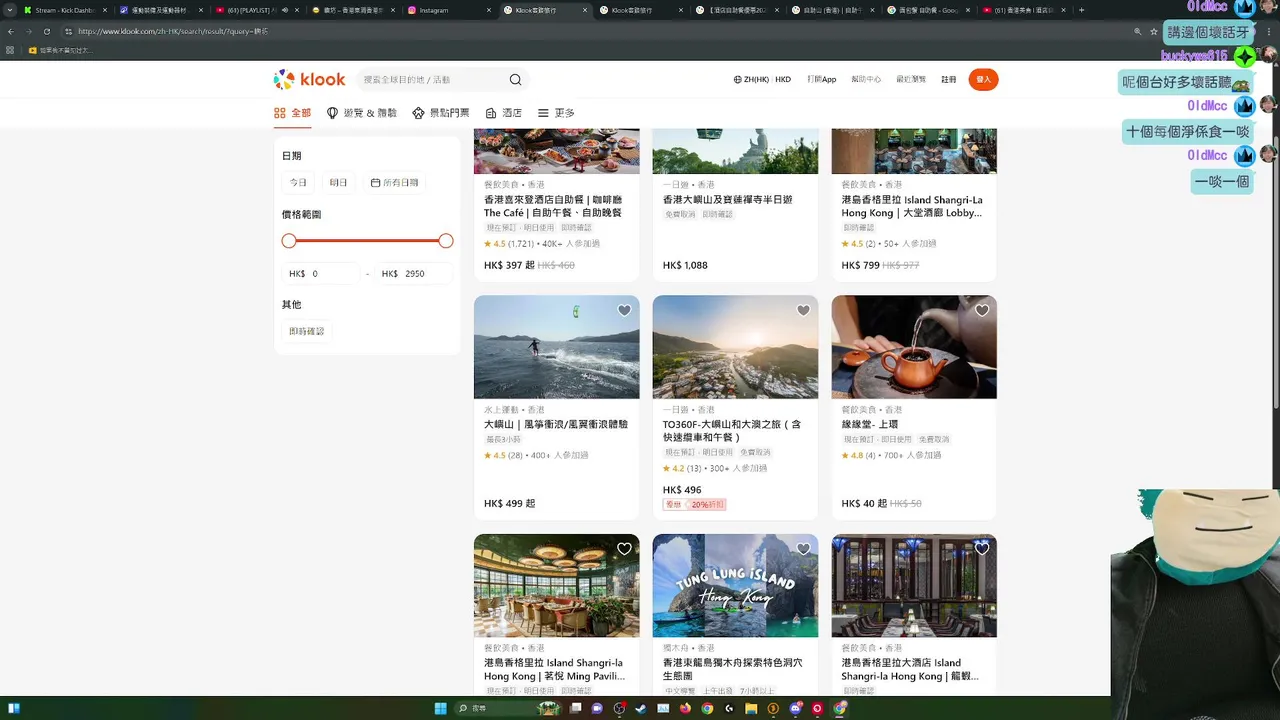Click the maximum price HK$ 2950 field
This screenshot has width=1280, height=720.
(414, 273)
